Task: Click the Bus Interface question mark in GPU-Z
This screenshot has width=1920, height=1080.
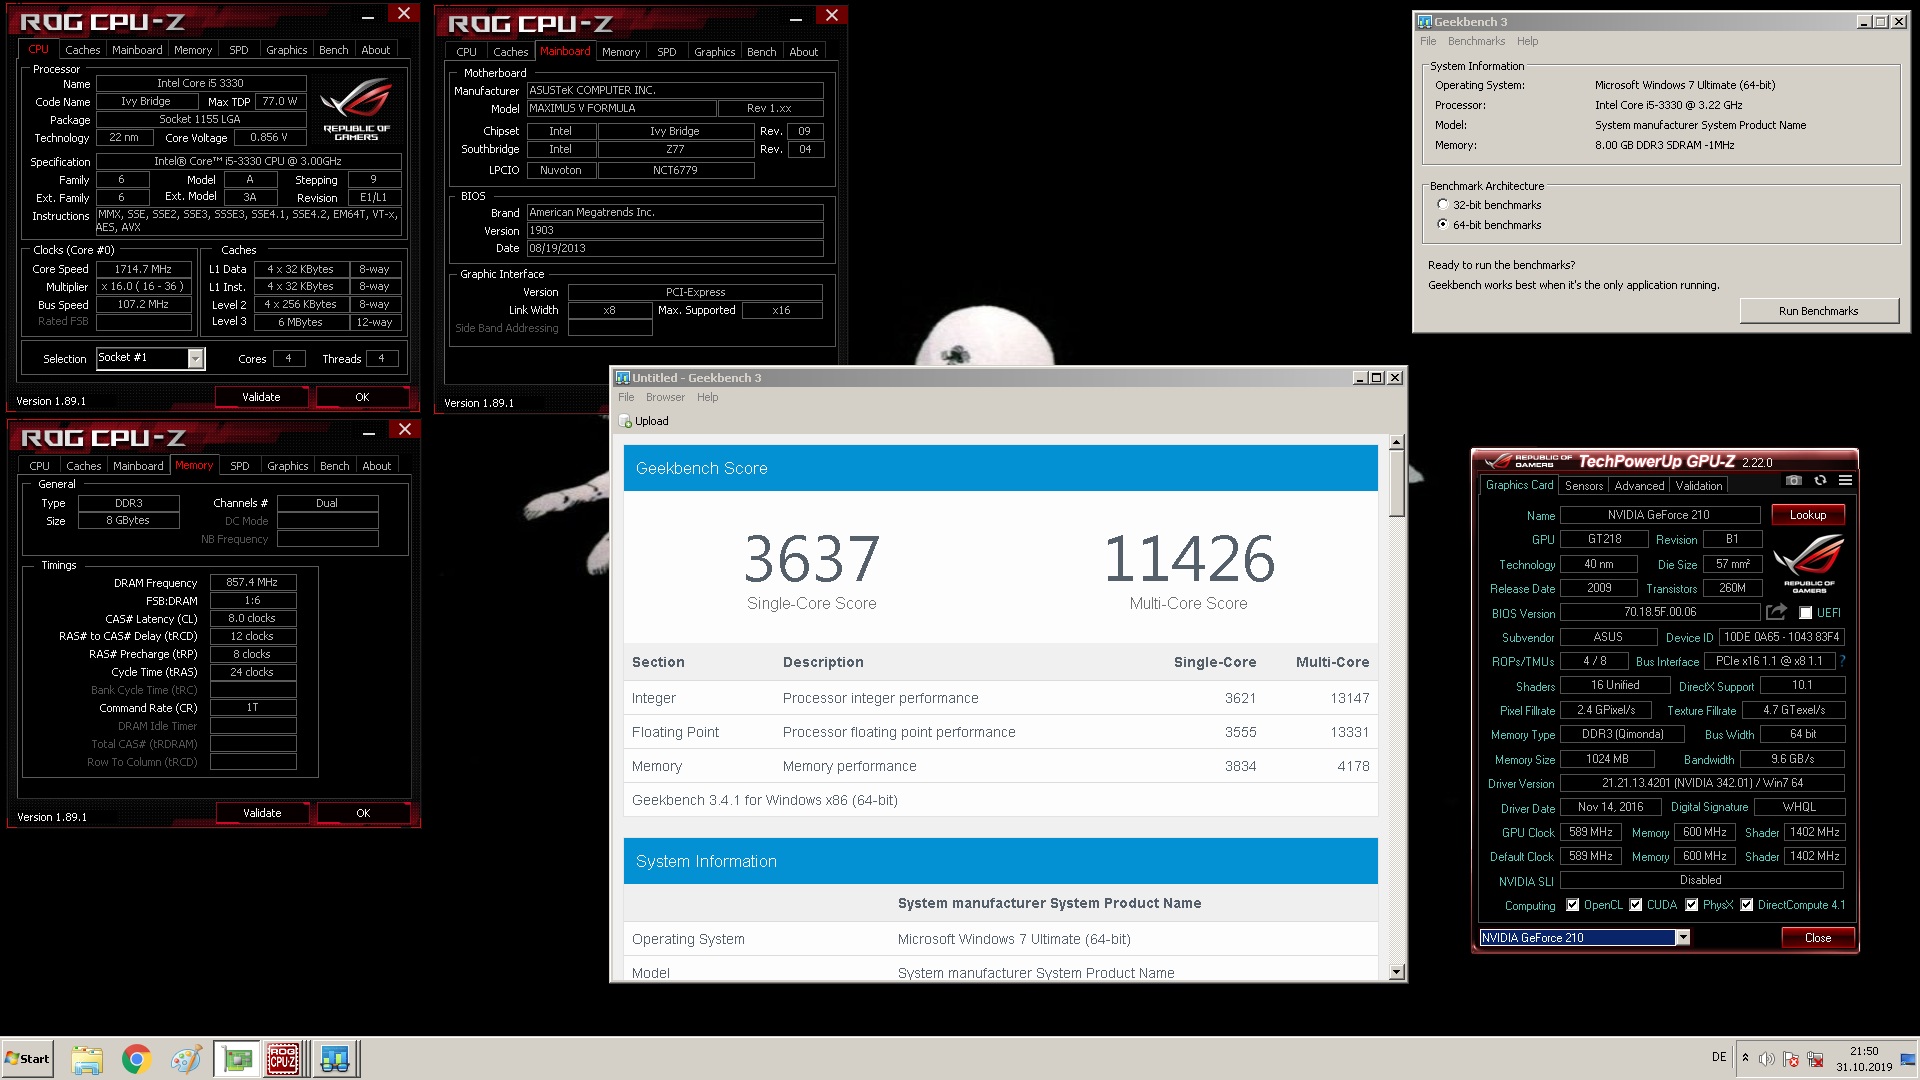Action: (x=1842, y=661)
